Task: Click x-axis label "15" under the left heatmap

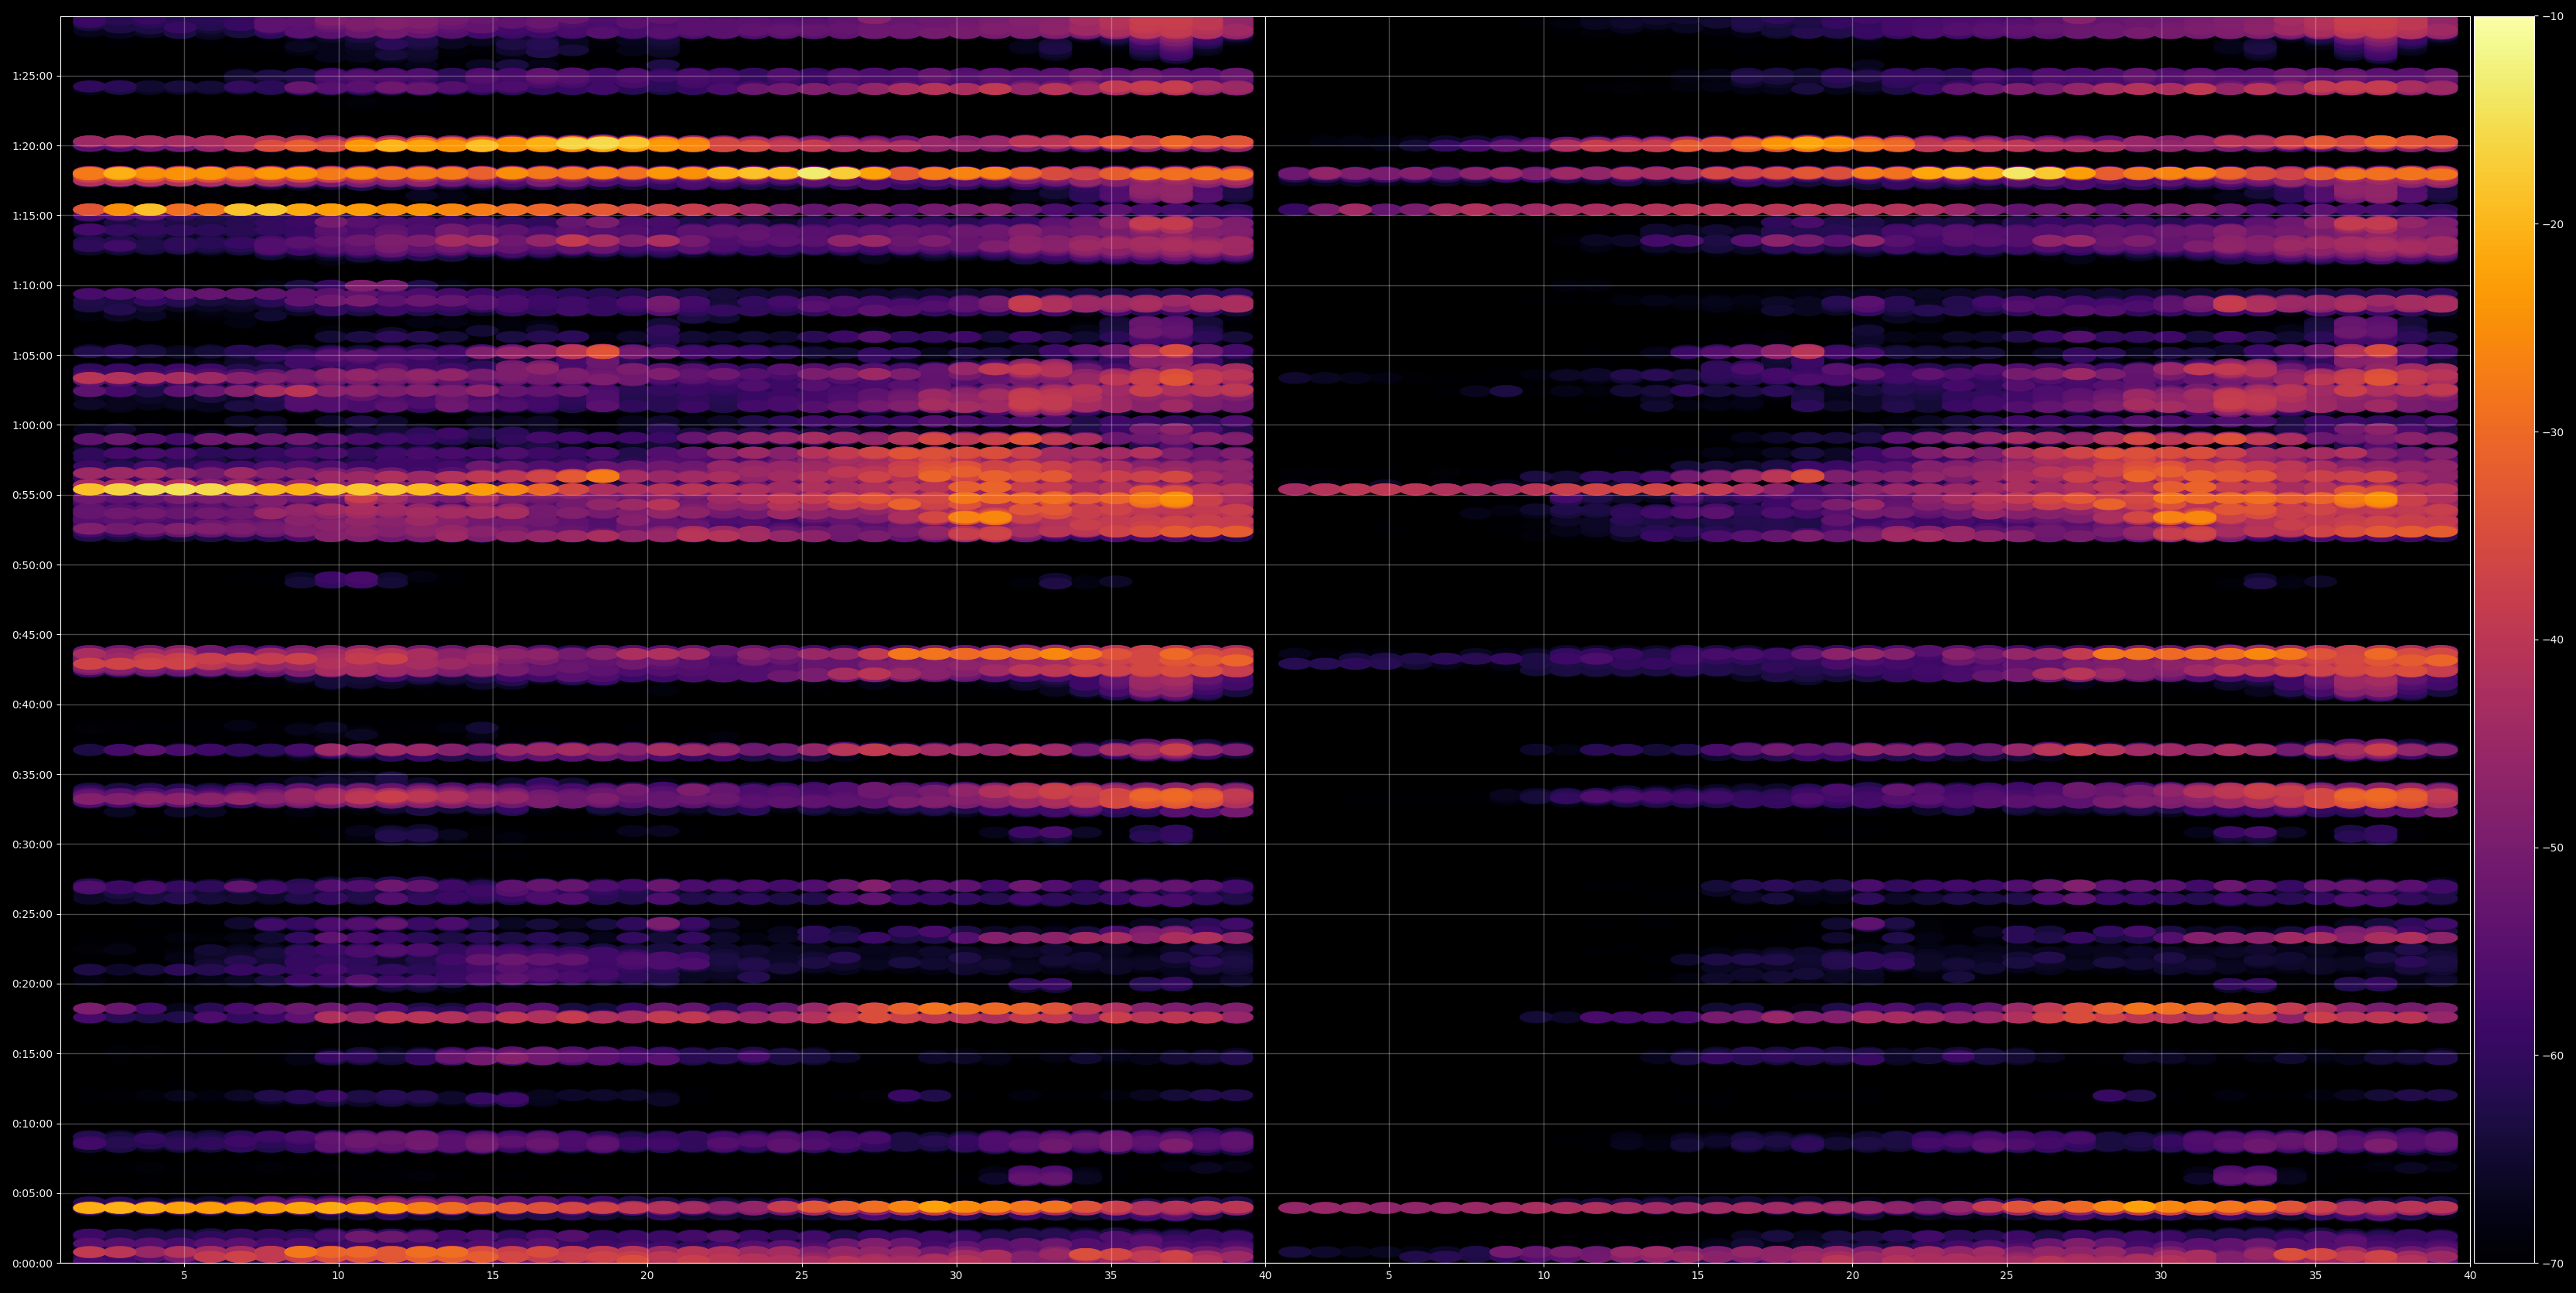Action: [493, 1276]
